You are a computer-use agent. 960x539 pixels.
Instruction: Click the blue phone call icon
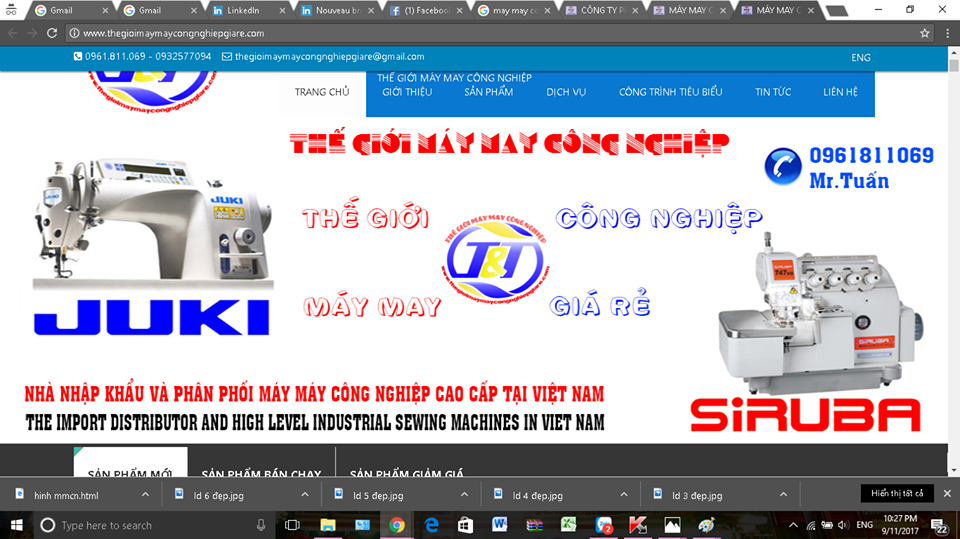782,166
